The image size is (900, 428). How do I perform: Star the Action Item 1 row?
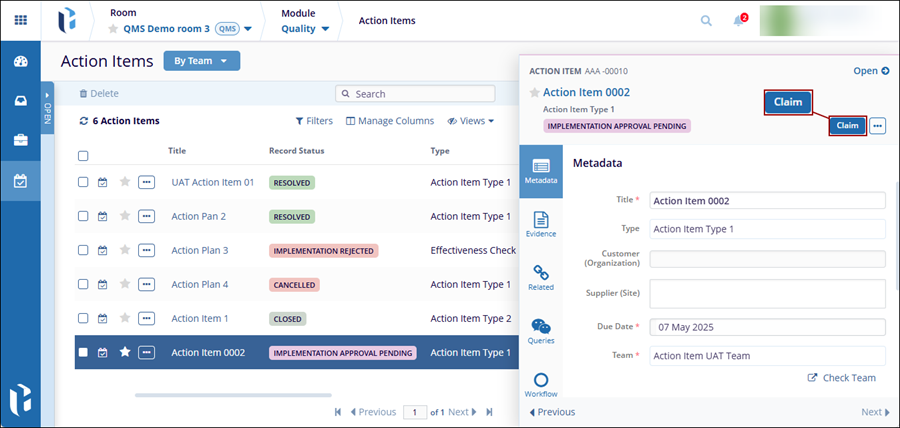(125, 318)
